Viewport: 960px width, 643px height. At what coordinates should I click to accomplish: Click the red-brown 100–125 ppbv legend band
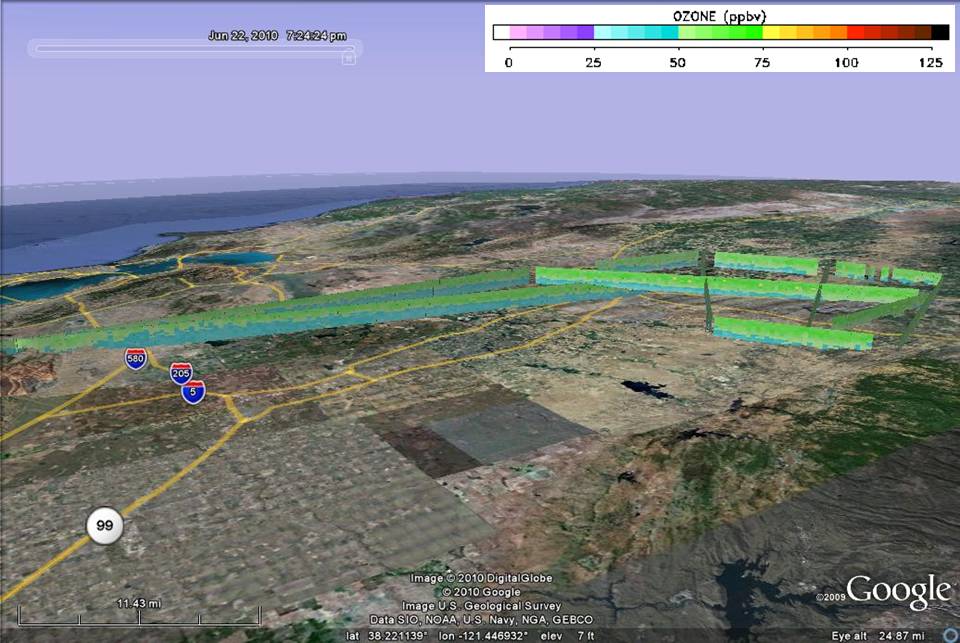(x=889, y=32)
